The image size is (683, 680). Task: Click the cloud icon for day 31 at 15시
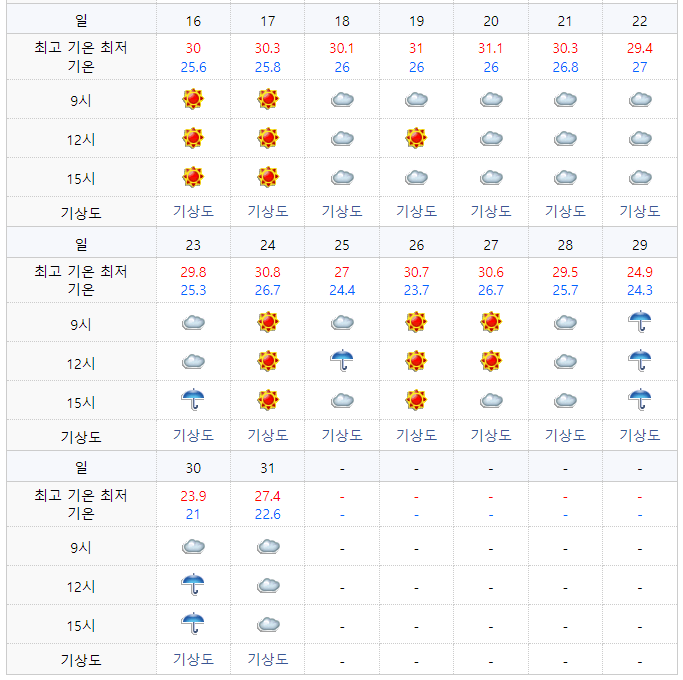[x=267, y=625]
